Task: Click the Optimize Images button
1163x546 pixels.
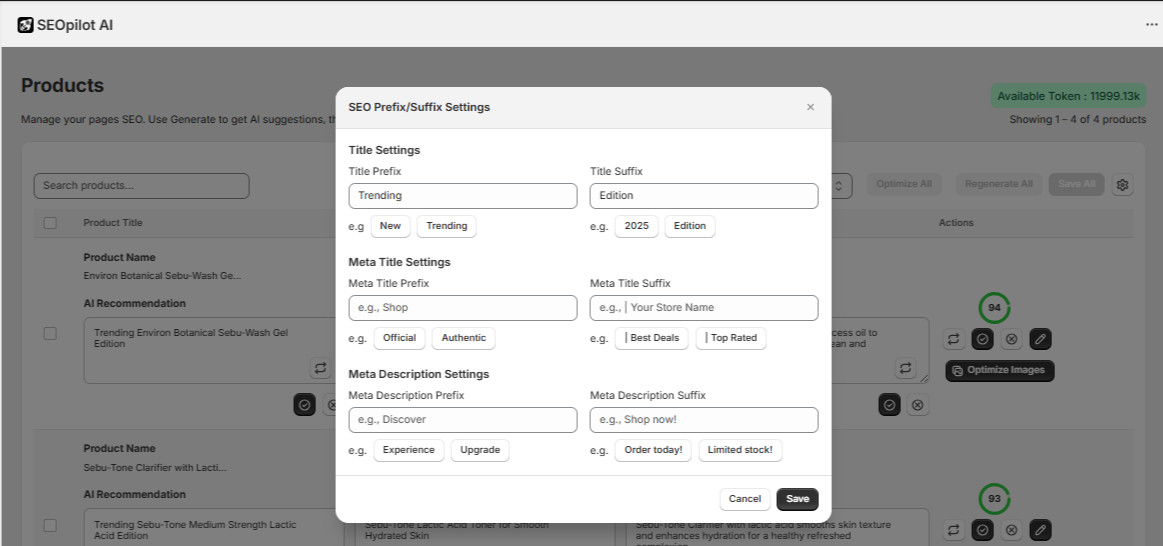Action: point(999,370)
